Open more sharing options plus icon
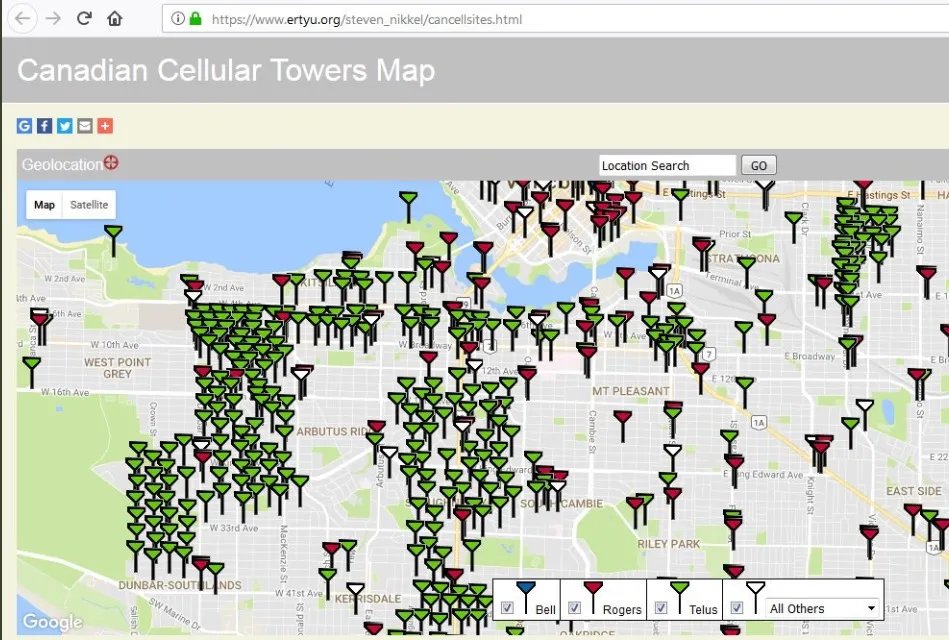Viewport: 949px width, 640px height. pos(105,125)
